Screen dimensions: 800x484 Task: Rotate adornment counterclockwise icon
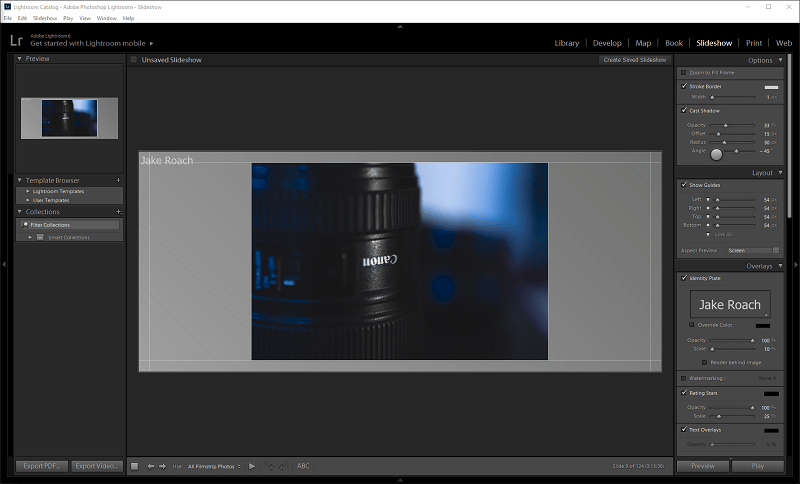(x=270, y=466)
